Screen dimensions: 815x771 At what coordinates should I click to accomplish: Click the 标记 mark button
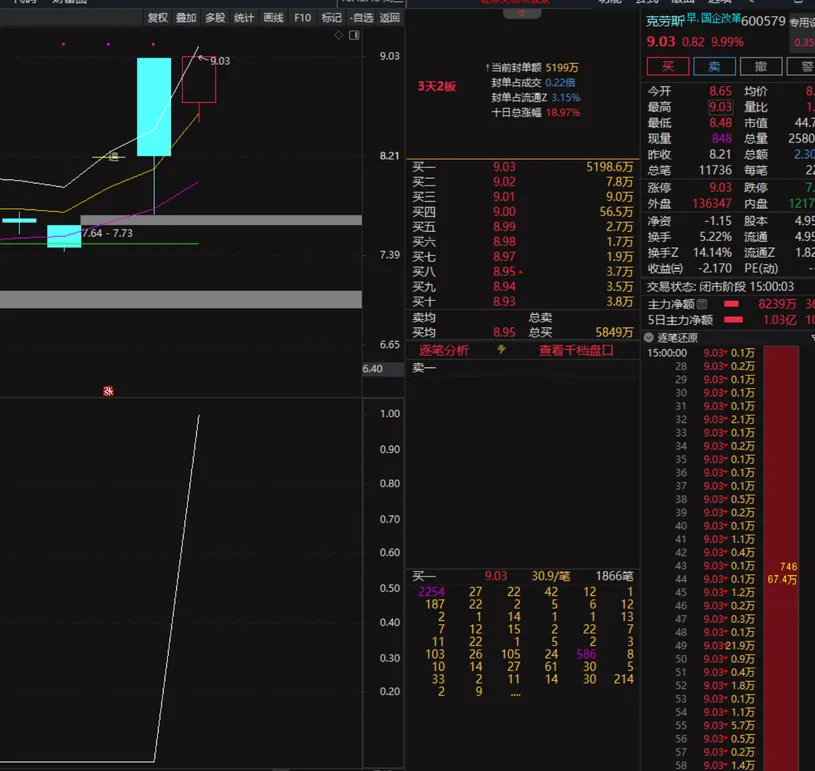(x=331, y=17)
